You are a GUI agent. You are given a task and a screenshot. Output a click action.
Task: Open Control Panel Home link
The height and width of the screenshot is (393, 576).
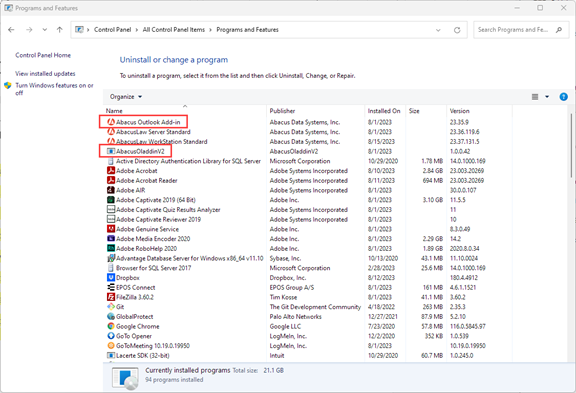(43, 55)
